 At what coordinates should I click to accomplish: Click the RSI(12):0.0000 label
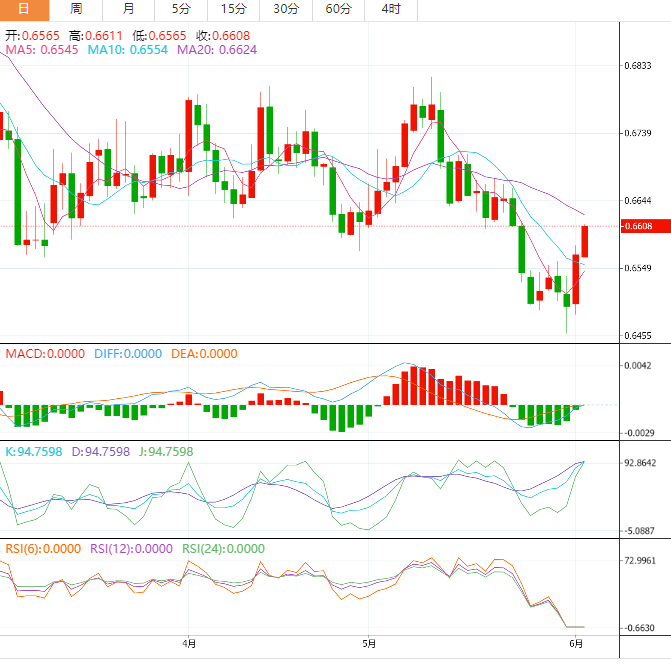coord(131,549)
